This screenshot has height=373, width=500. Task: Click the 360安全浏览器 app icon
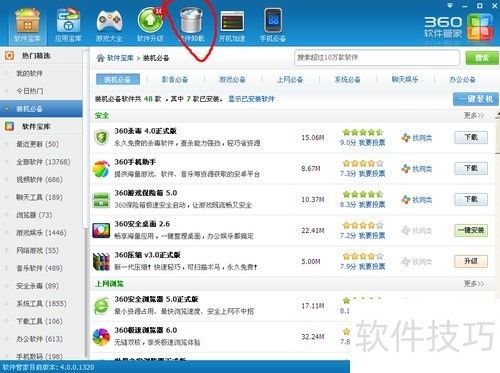[x=101, y=306]
